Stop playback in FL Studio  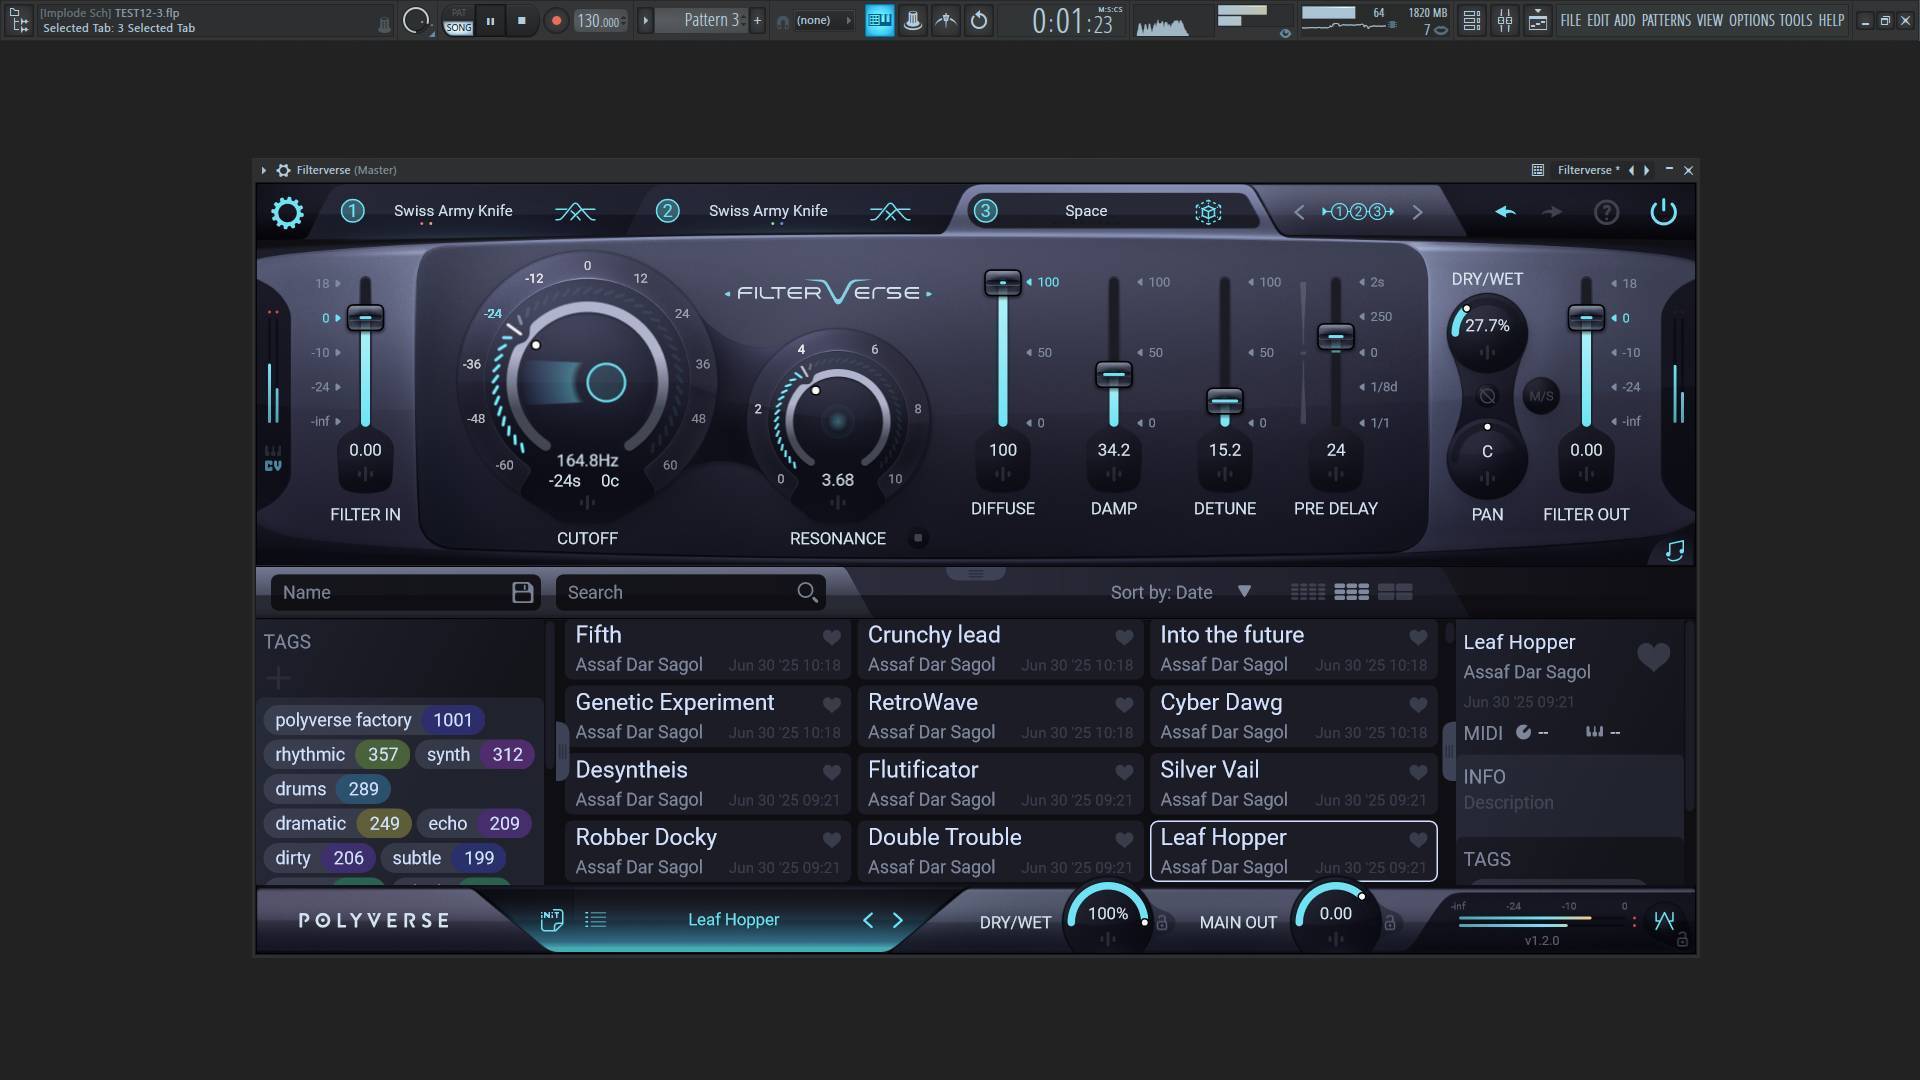point(521,20)
